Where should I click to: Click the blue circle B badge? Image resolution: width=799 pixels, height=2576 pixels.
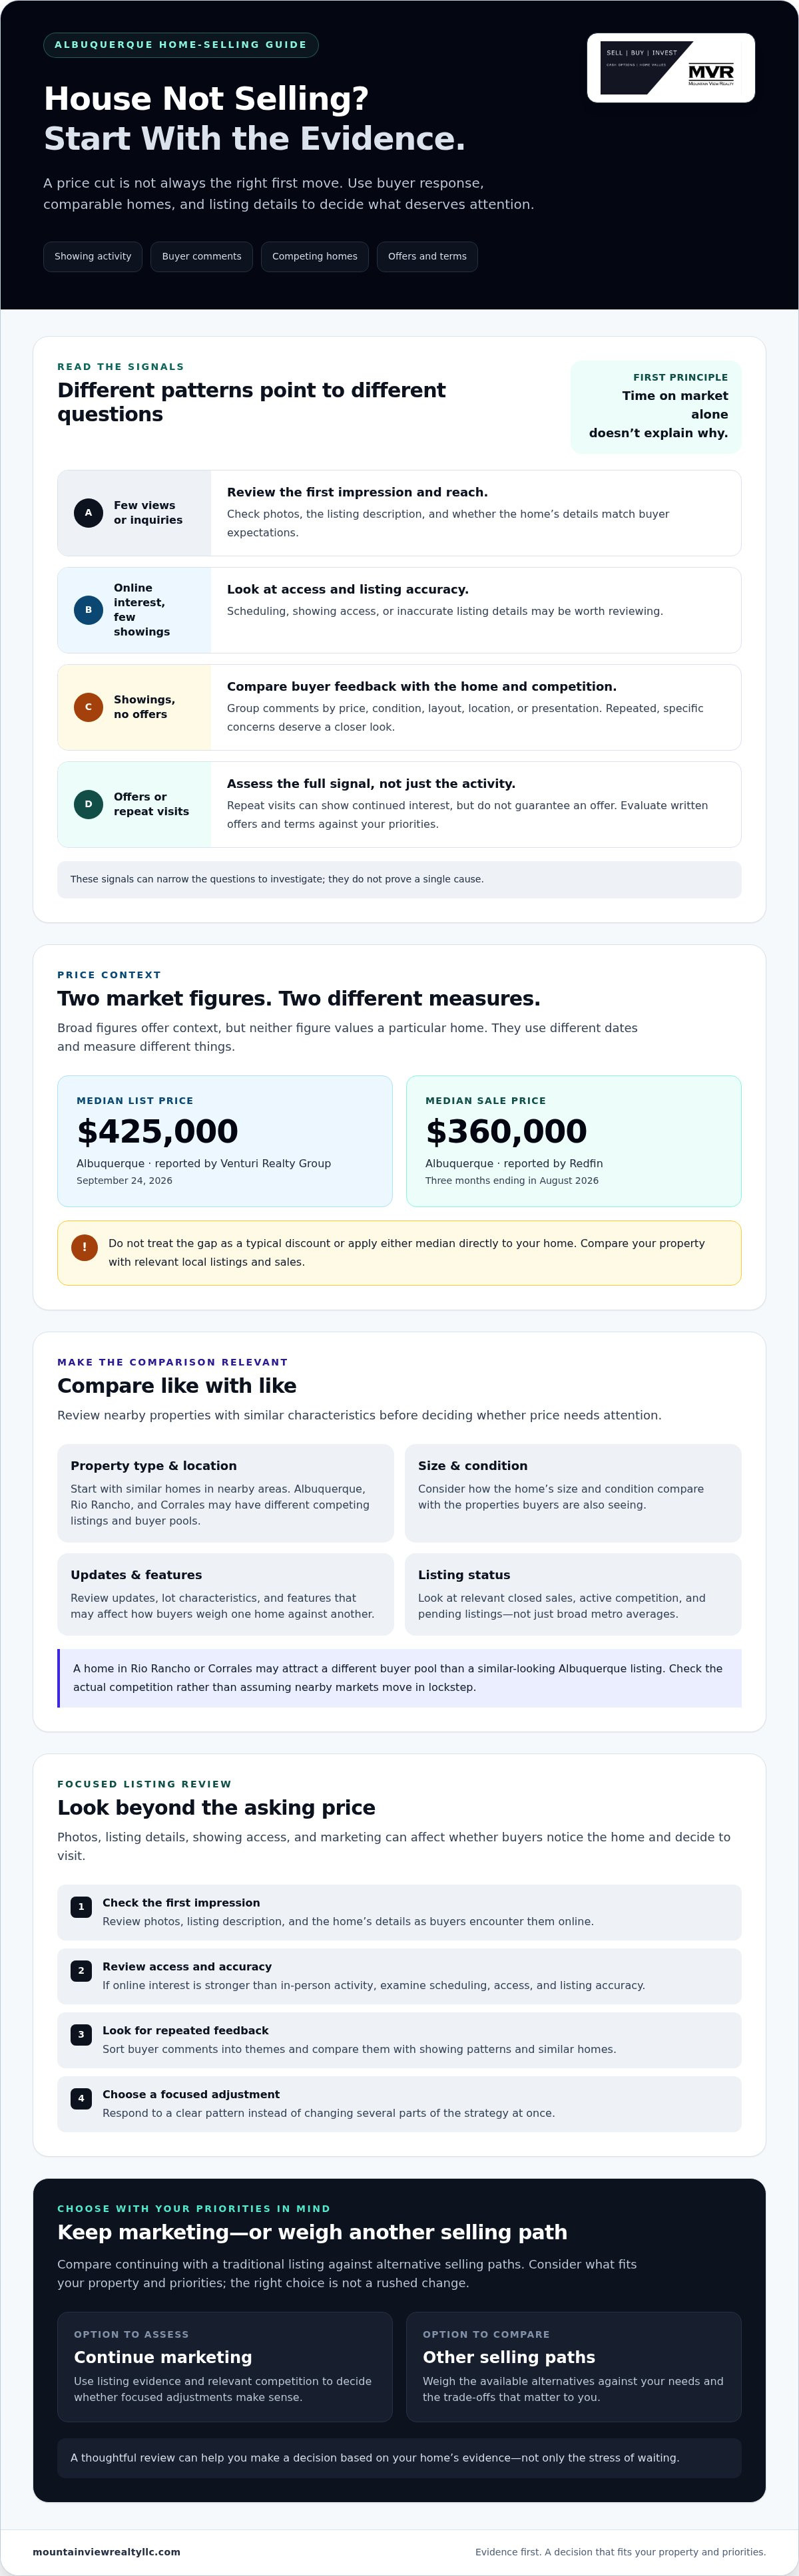(x=88, y=610)
